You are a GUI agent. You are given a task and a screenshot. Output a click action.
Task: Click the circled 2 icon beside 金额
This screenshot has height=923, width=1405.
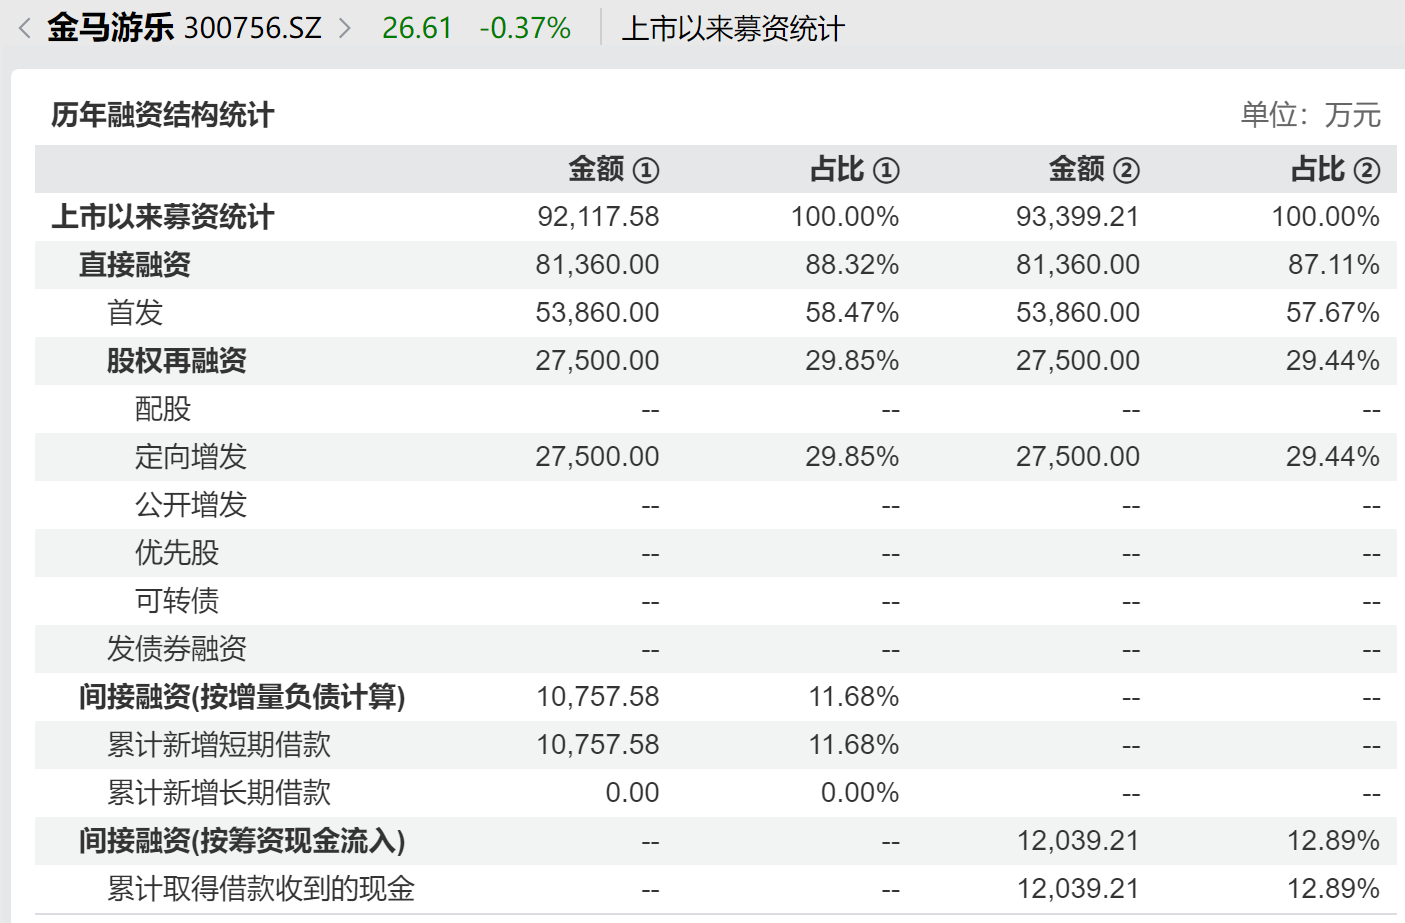(x=1126, y=171)
